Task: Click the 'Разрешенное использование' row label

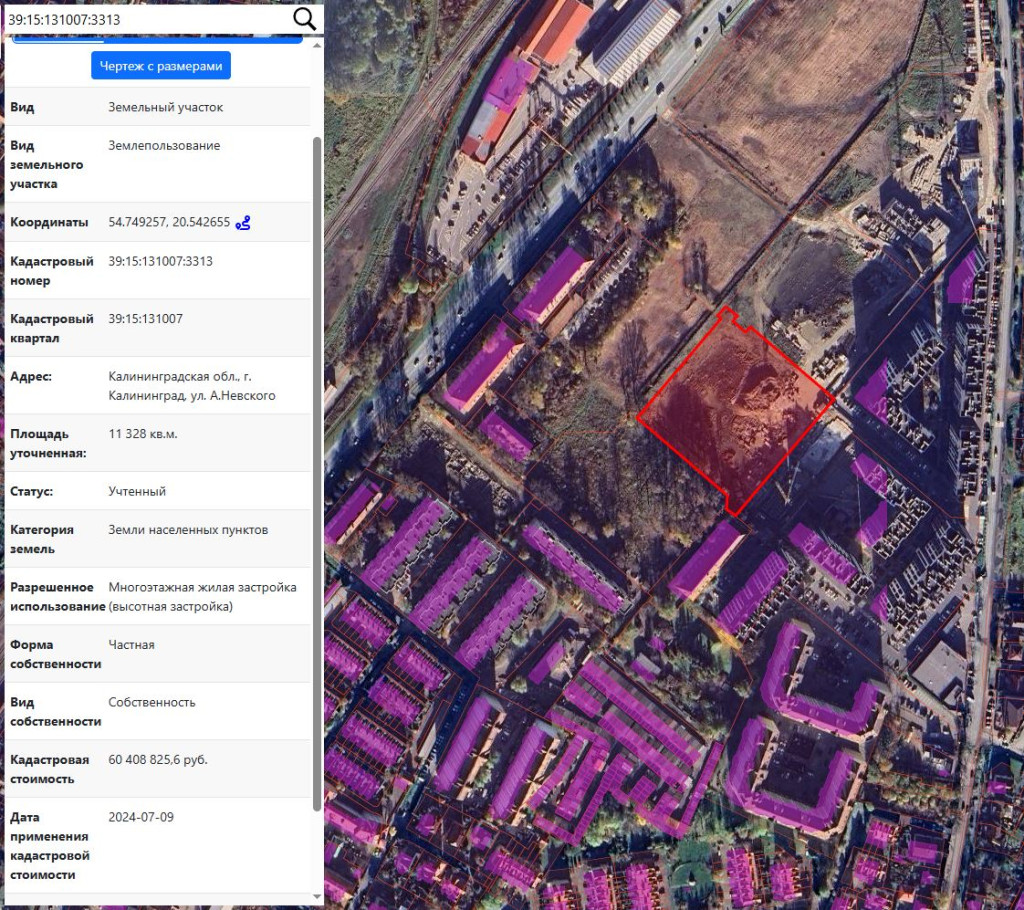Action: pyautogui.click(x=57, y=597)
